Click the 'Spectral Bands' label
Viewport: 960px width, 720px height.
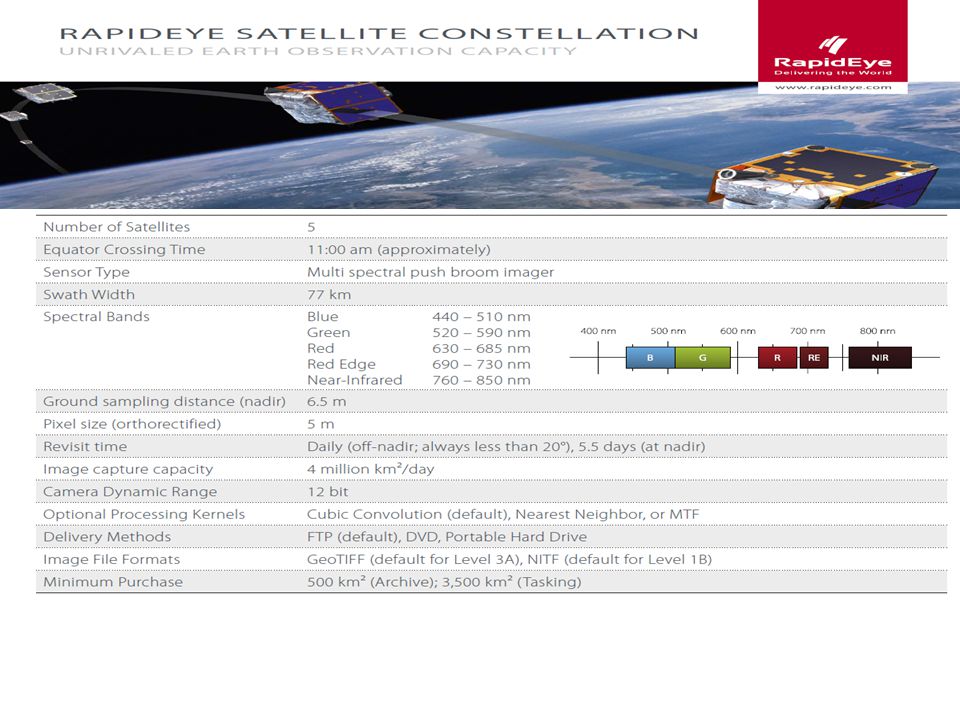[96, 317]
